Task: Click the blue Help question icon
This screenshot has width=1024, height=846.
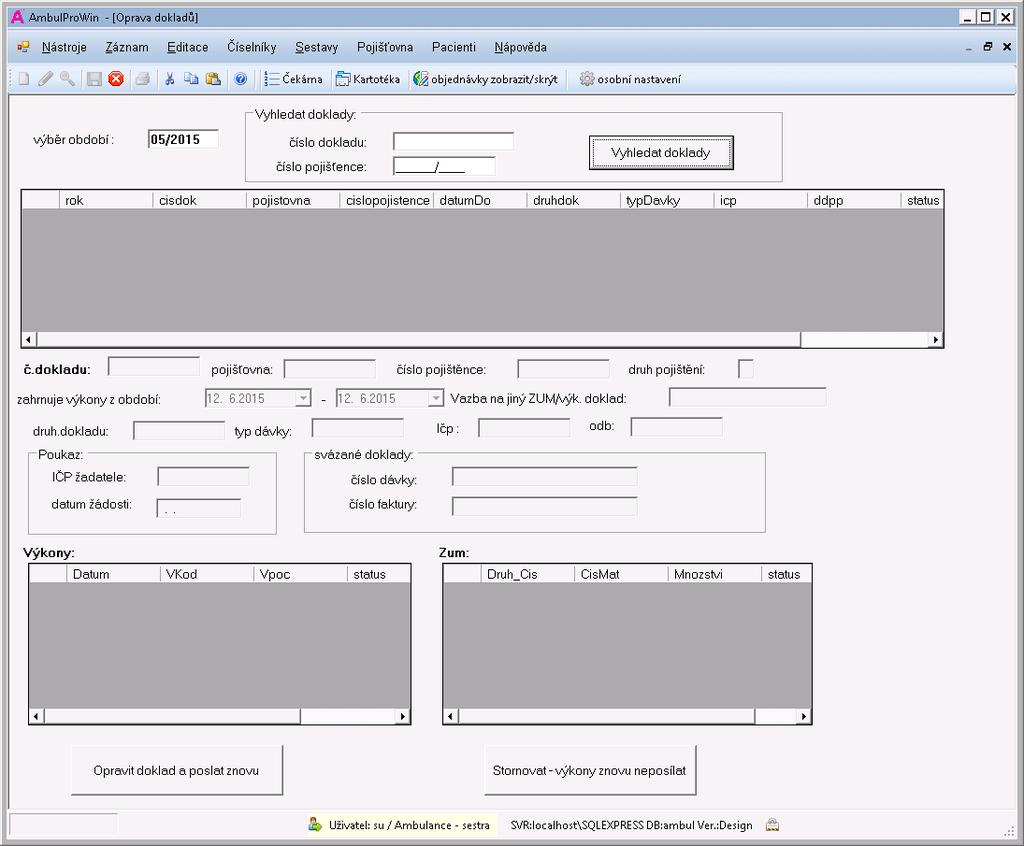Action: pos(240,79)
